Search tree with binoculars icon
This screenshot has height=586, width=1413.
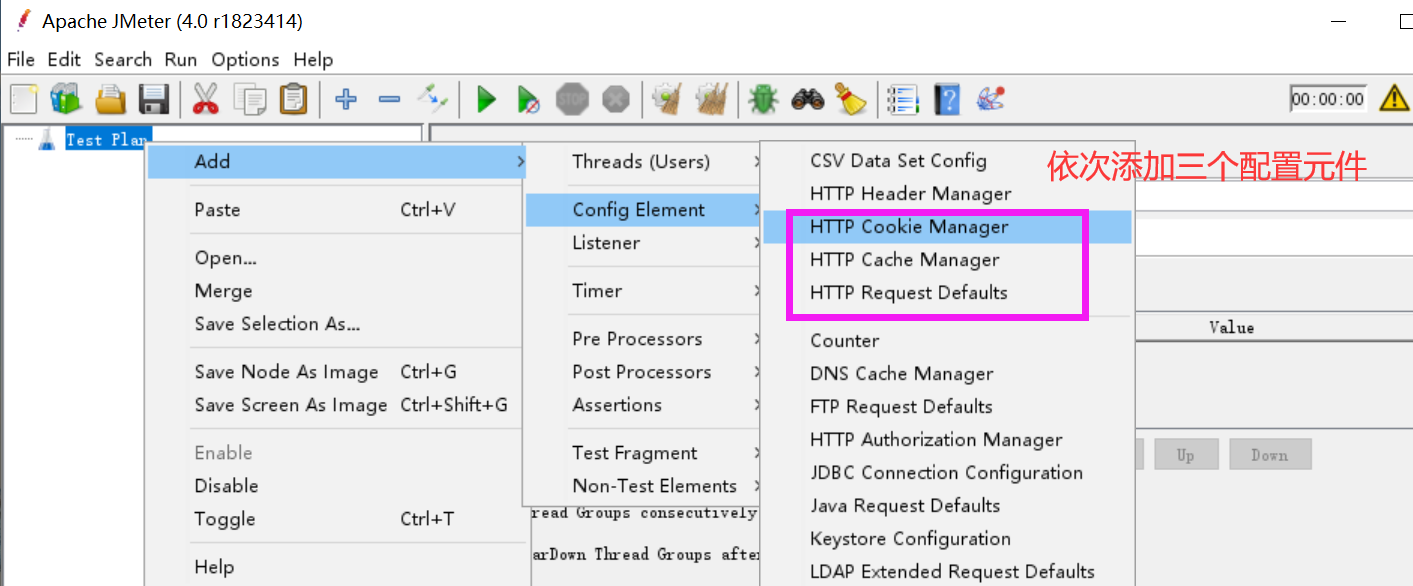[807, 99]
